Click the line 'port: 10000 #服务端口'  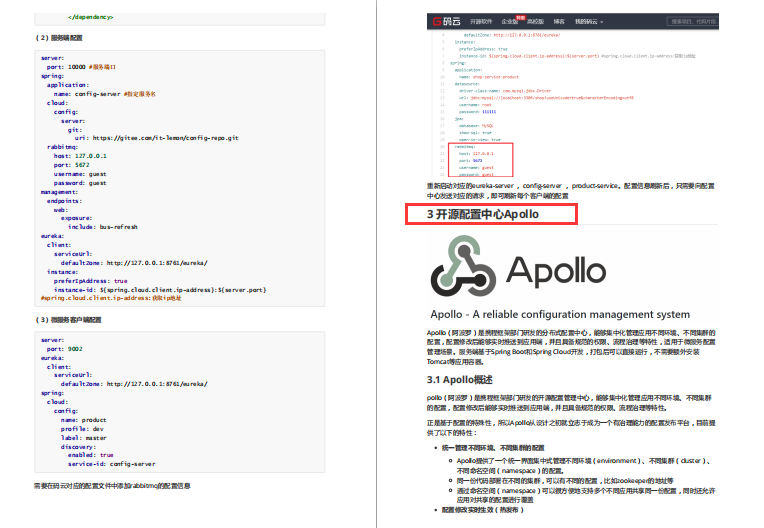click(x=81, y=67)
